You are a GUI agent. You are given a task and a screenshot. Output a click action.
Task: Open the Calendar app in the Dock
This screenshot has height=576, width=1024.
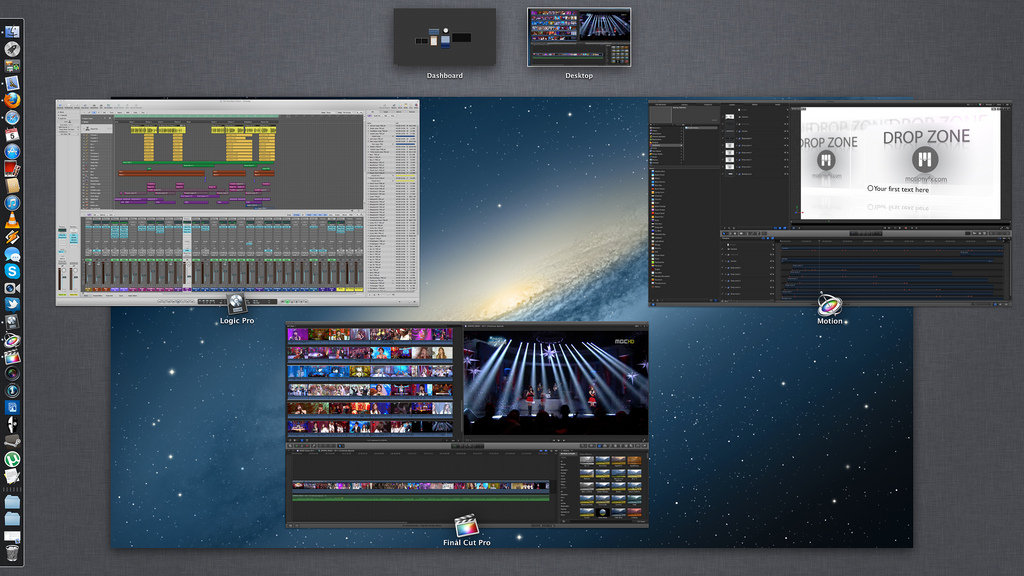click(12, 134)
